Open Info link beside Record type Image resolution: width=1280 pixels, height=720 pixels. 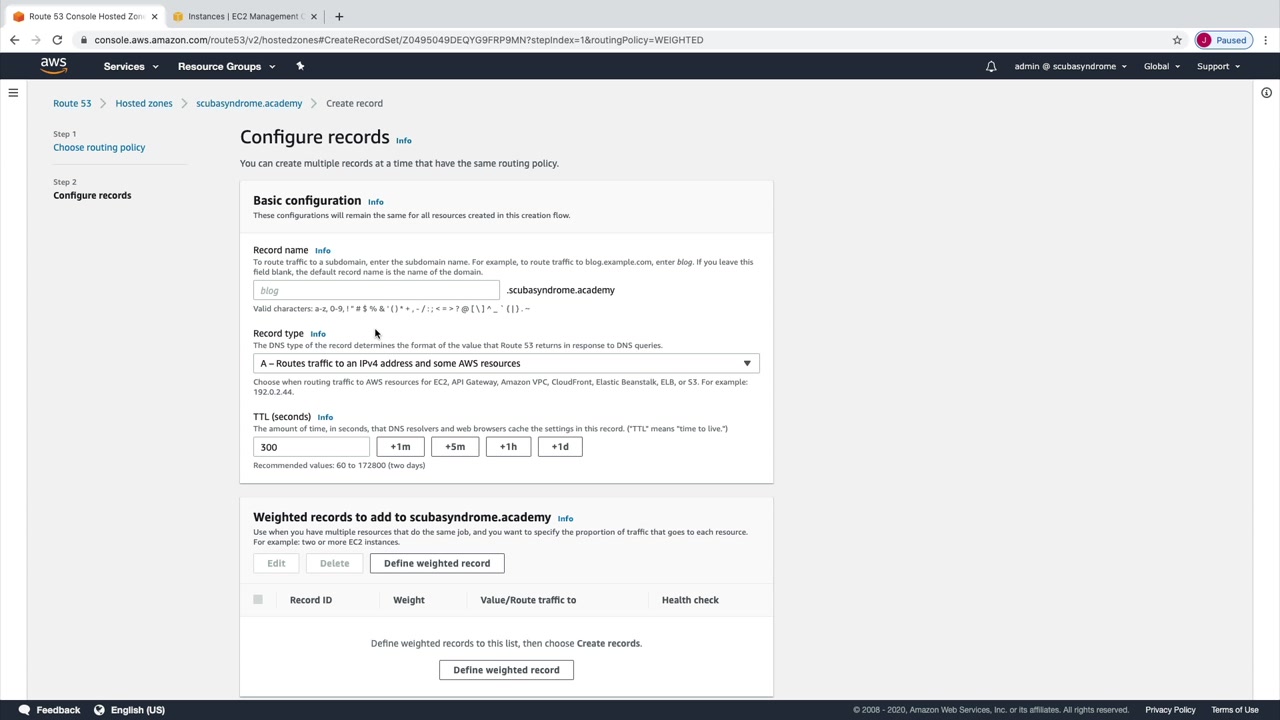(x=318, y=334)
